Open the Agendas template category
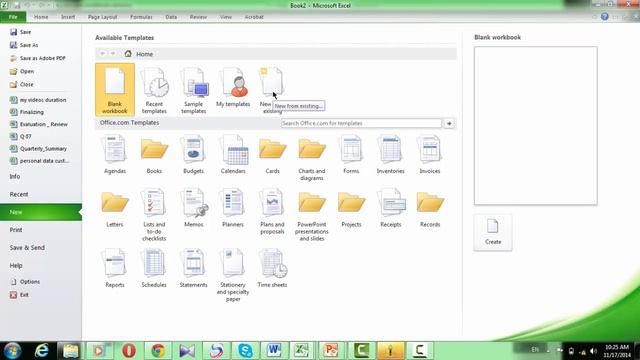The width and height of the screenshot is (640, 360). point(115,154)
